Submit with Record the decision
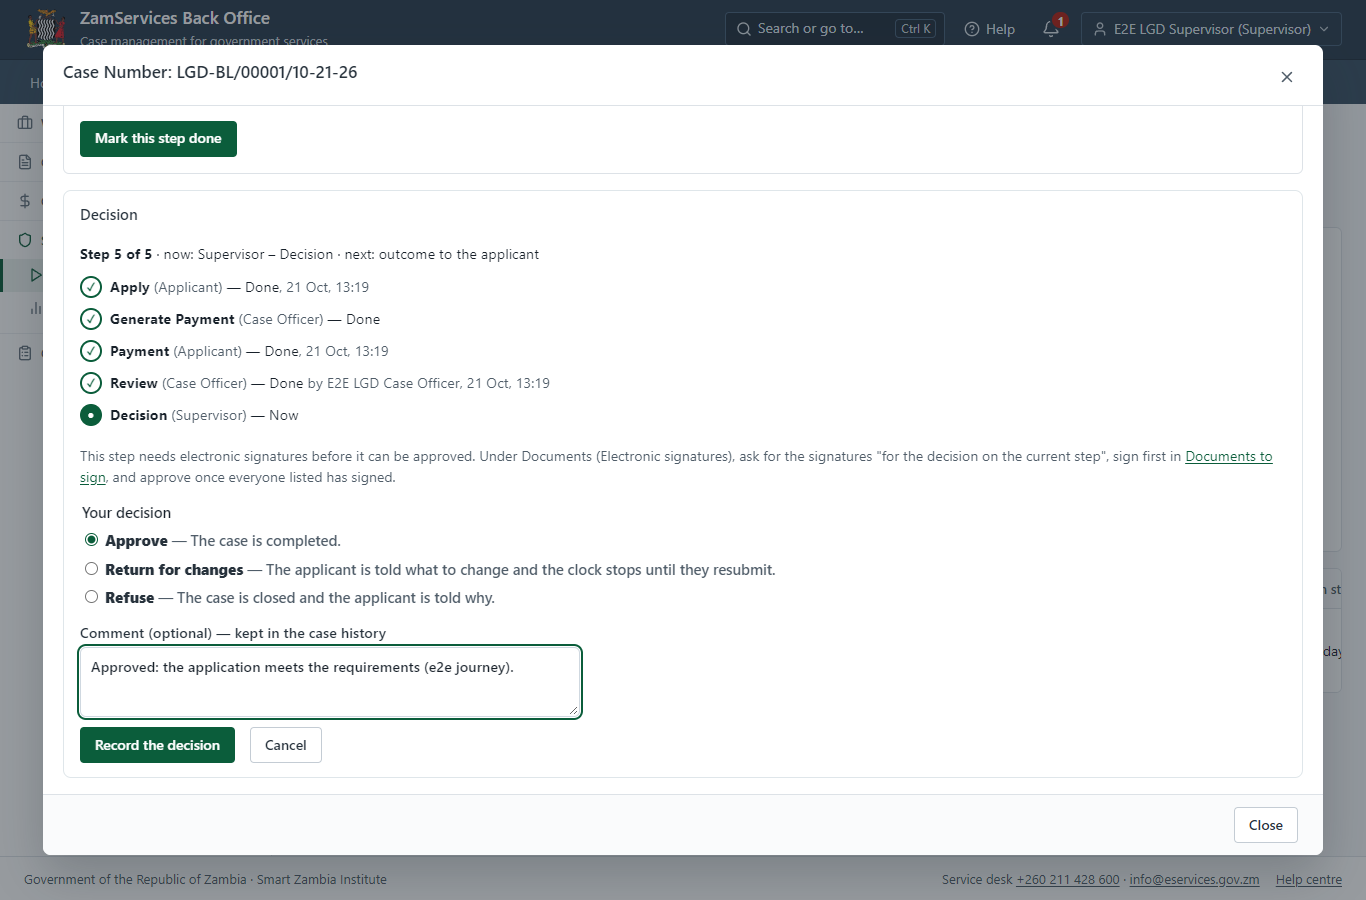Viewport: 1366px width, 900px height. coord(157,745)
